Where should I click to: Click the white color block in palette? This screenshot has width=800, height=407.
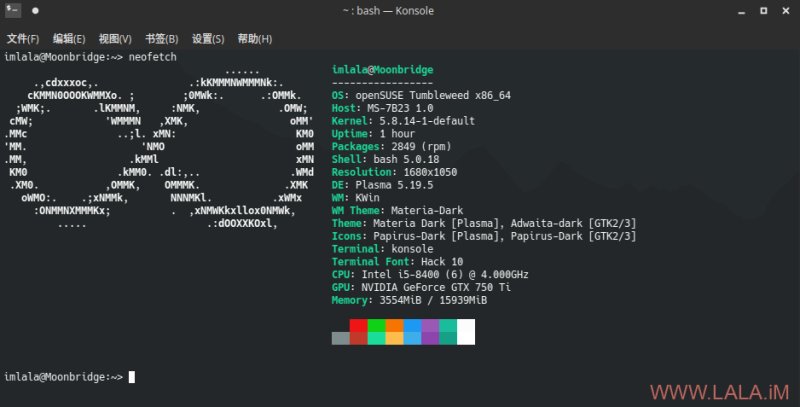[x=466, y=332]
